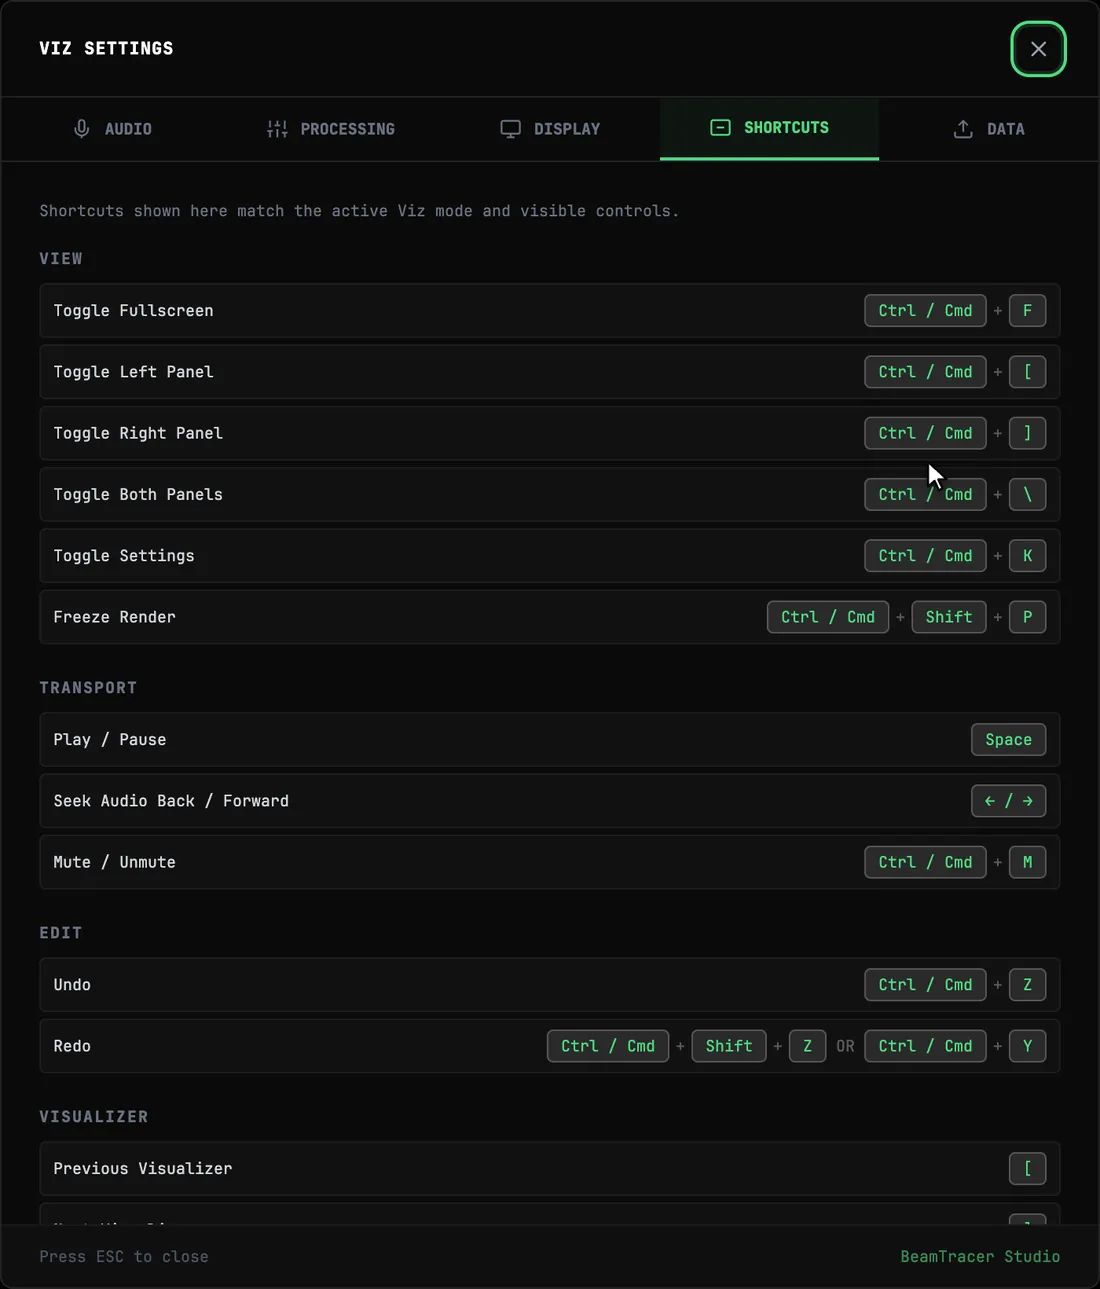
Task: Click the [ key badge for Previous Visualizer
Action: (1027, 1169)
